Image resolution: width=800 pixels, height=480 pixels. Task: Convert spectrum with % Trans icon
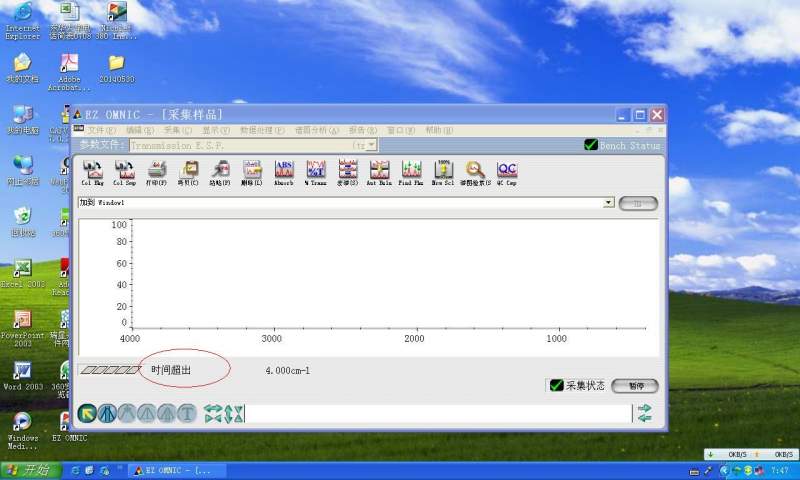pos(316,173)
